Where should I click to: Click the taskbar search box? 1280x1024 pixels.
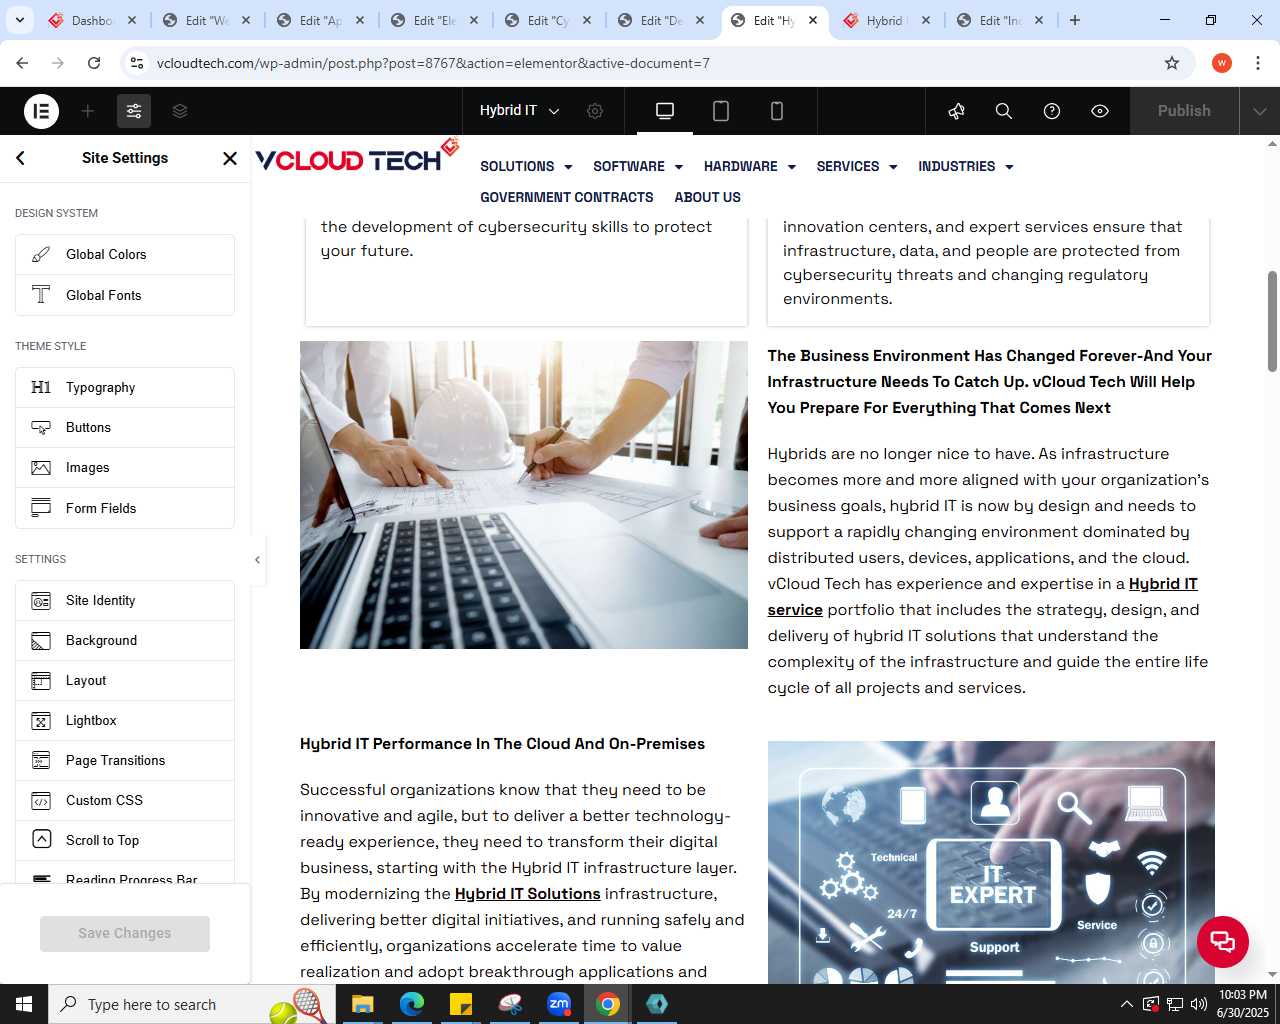[190, 1004]
